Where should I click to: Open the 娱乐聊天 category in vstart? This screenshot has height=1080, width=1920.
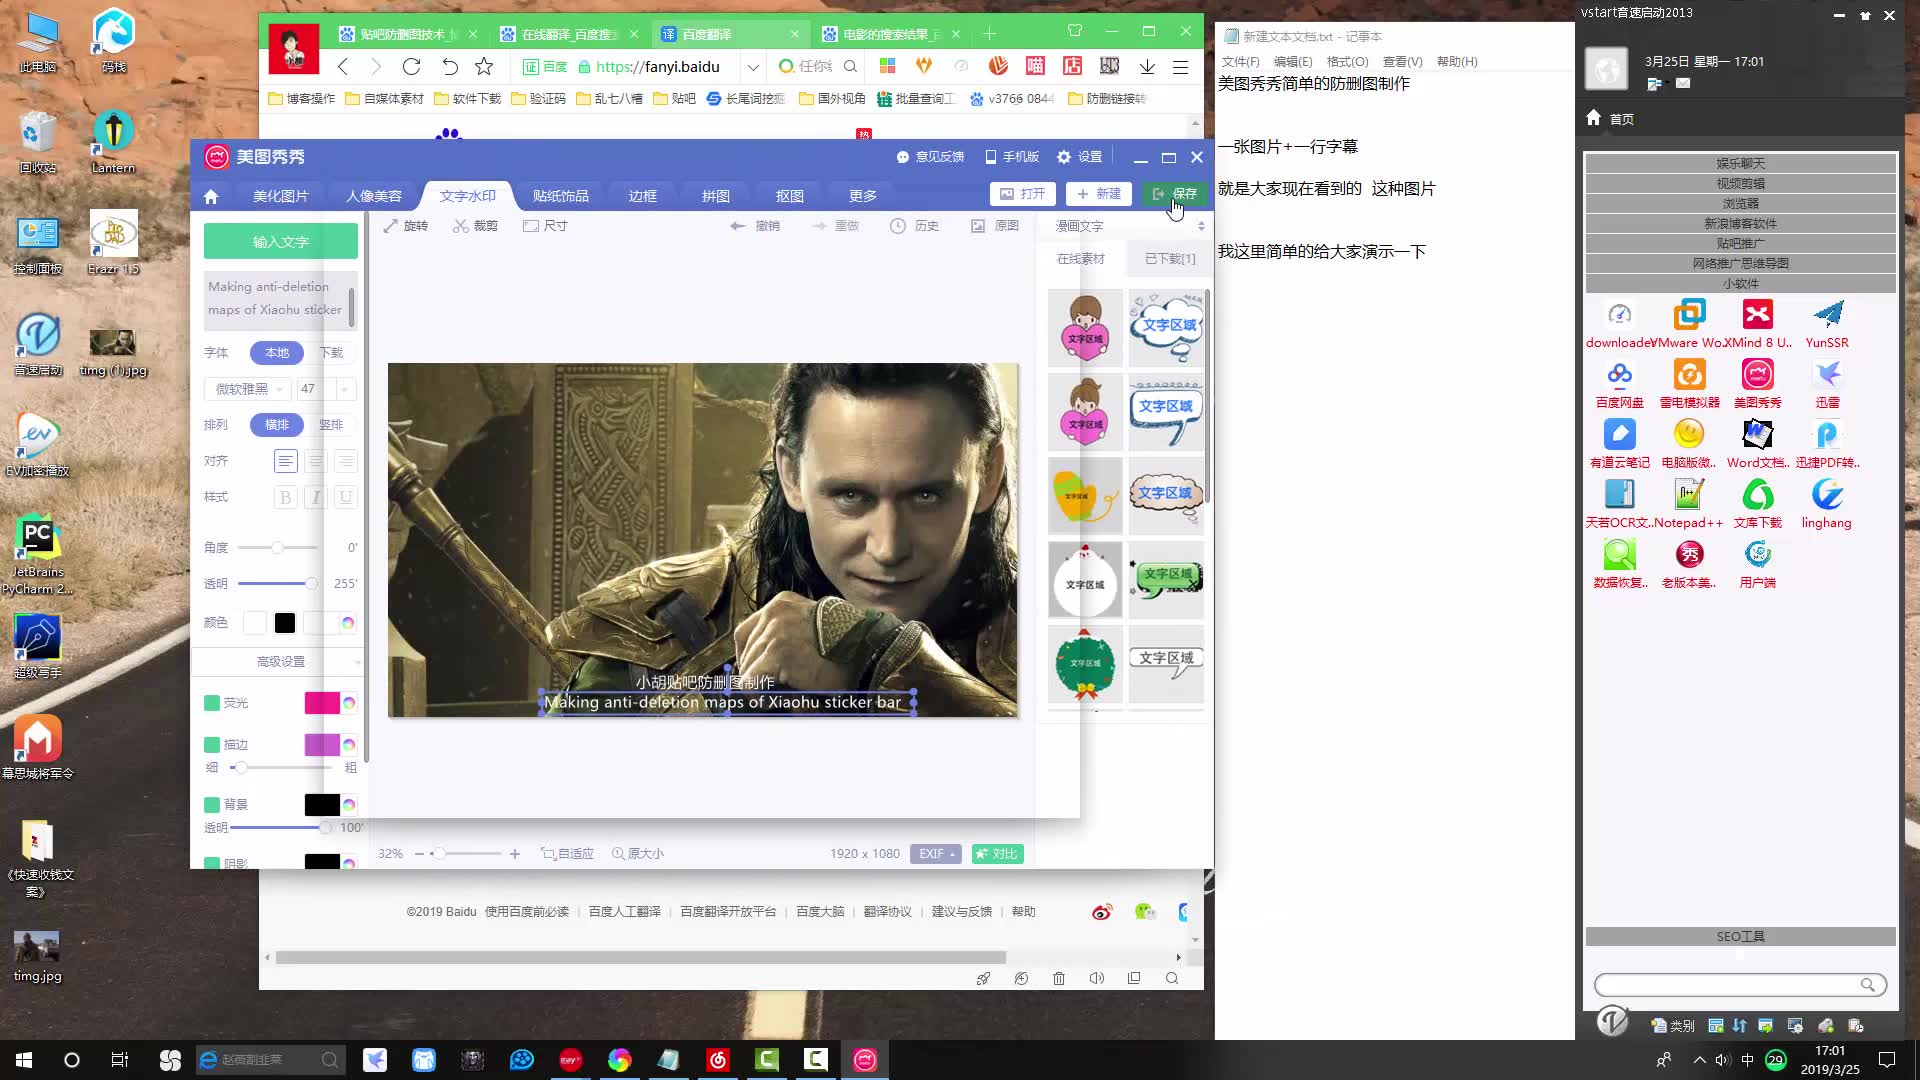[1740, 163]
